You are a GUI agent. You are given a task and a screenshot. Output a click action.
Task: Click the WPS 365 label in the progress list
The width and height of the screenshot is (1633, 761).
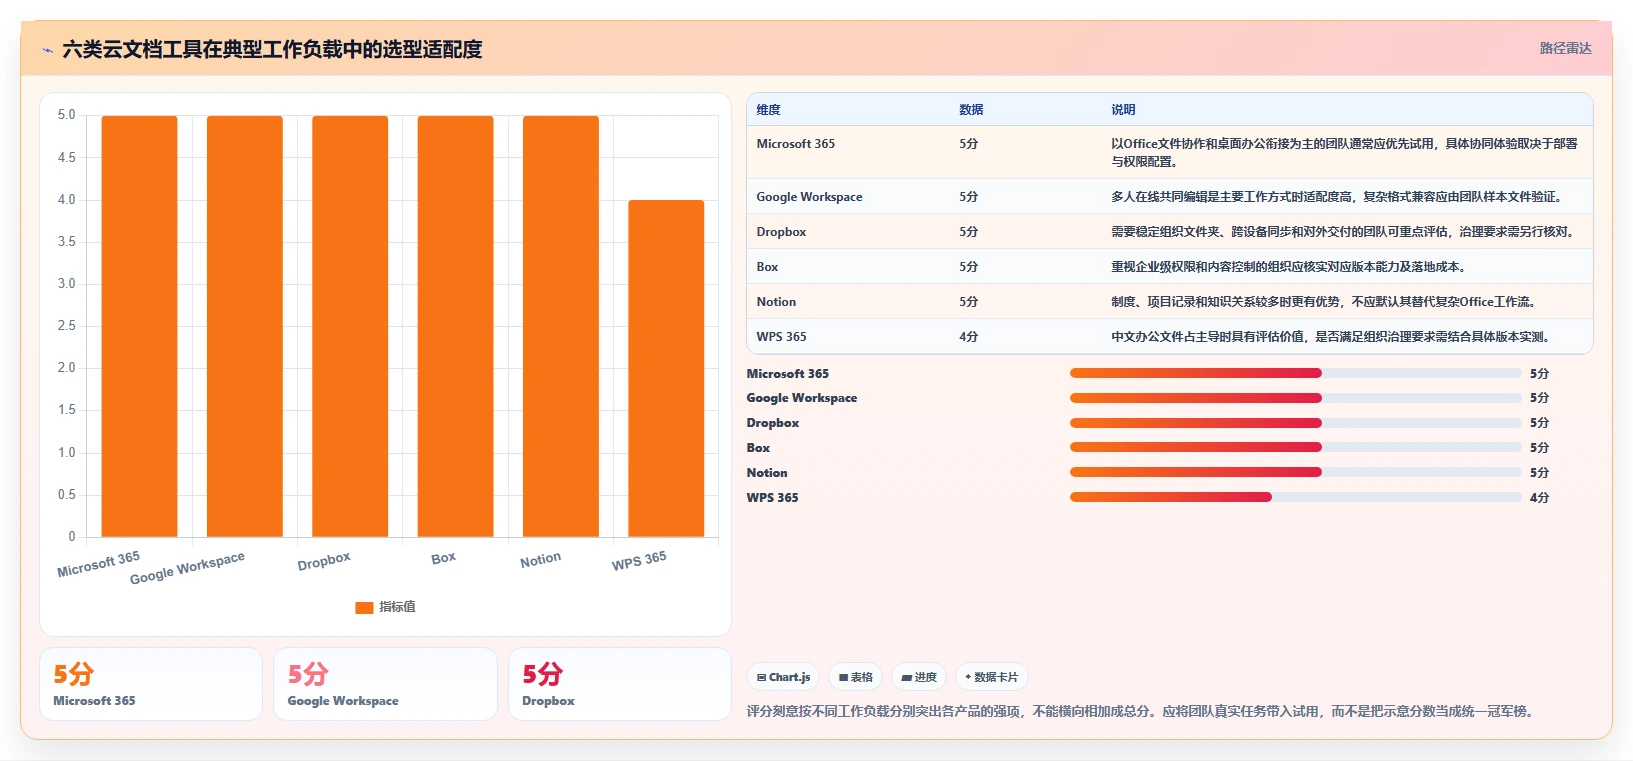pyautogui.click(x=773, y=498)
